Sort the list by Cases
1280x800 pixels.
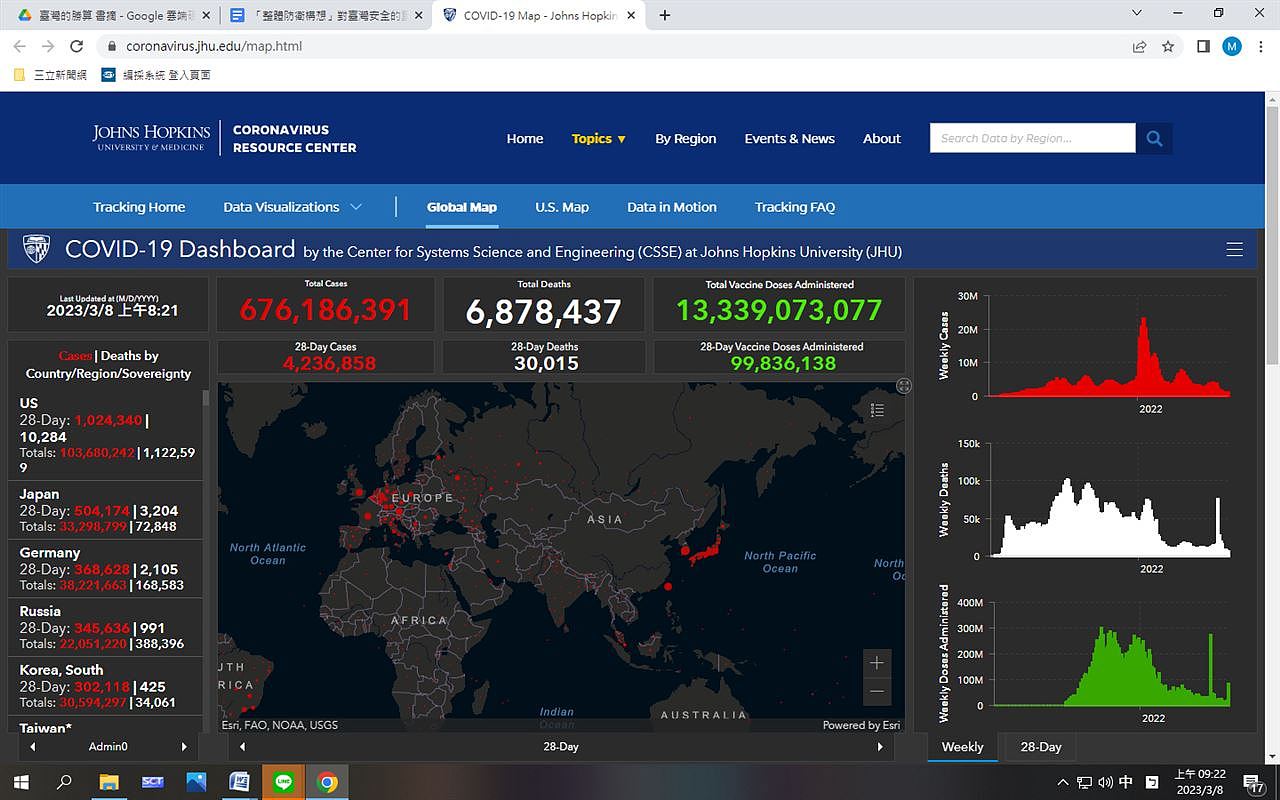75,356
